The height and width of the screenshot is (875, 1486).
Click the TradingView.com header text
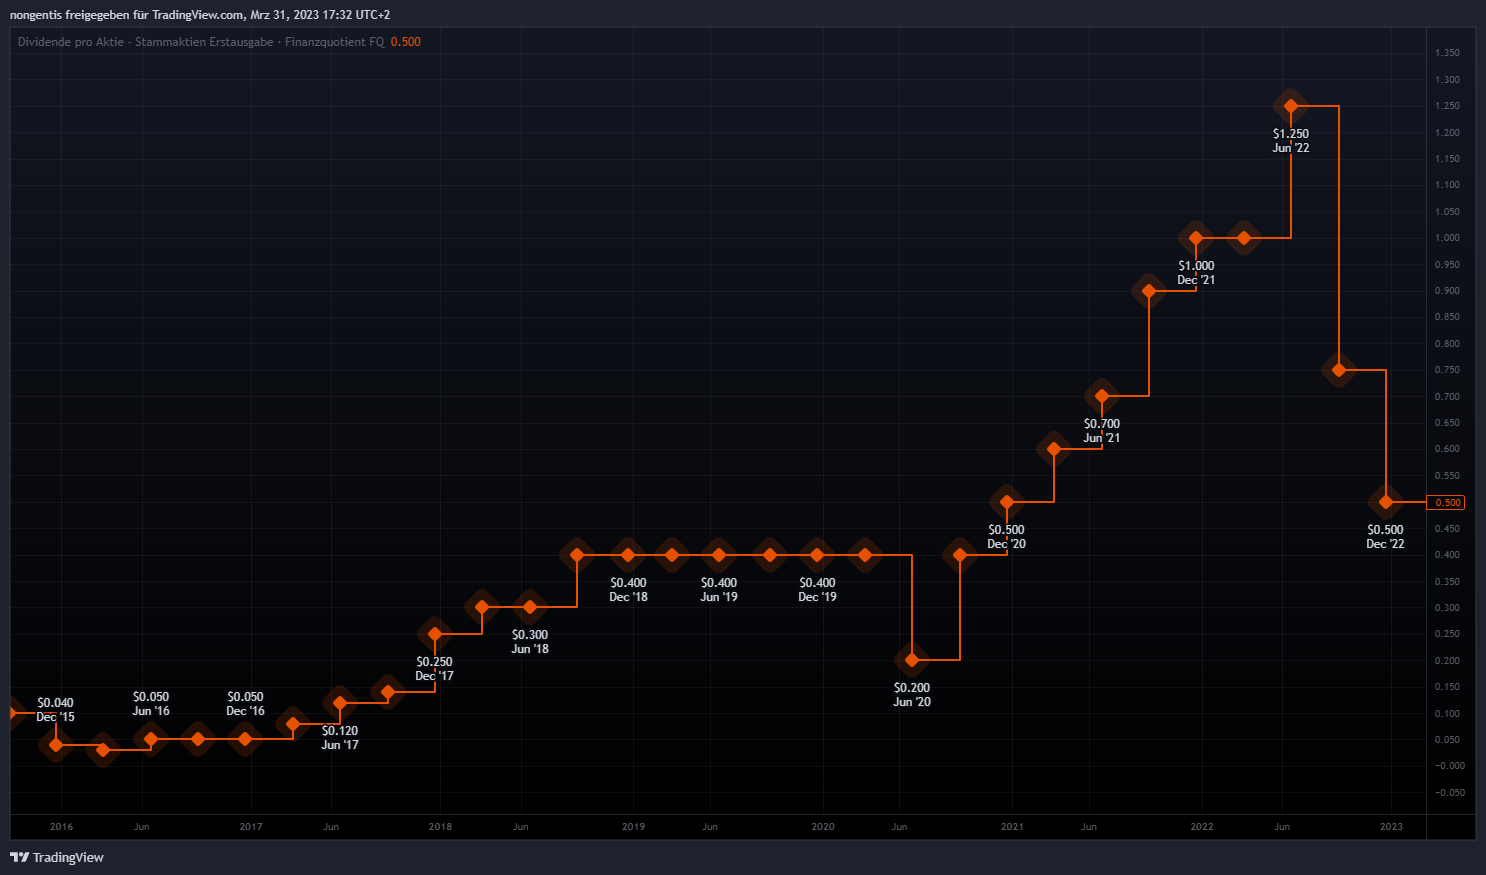coord(197,15)
